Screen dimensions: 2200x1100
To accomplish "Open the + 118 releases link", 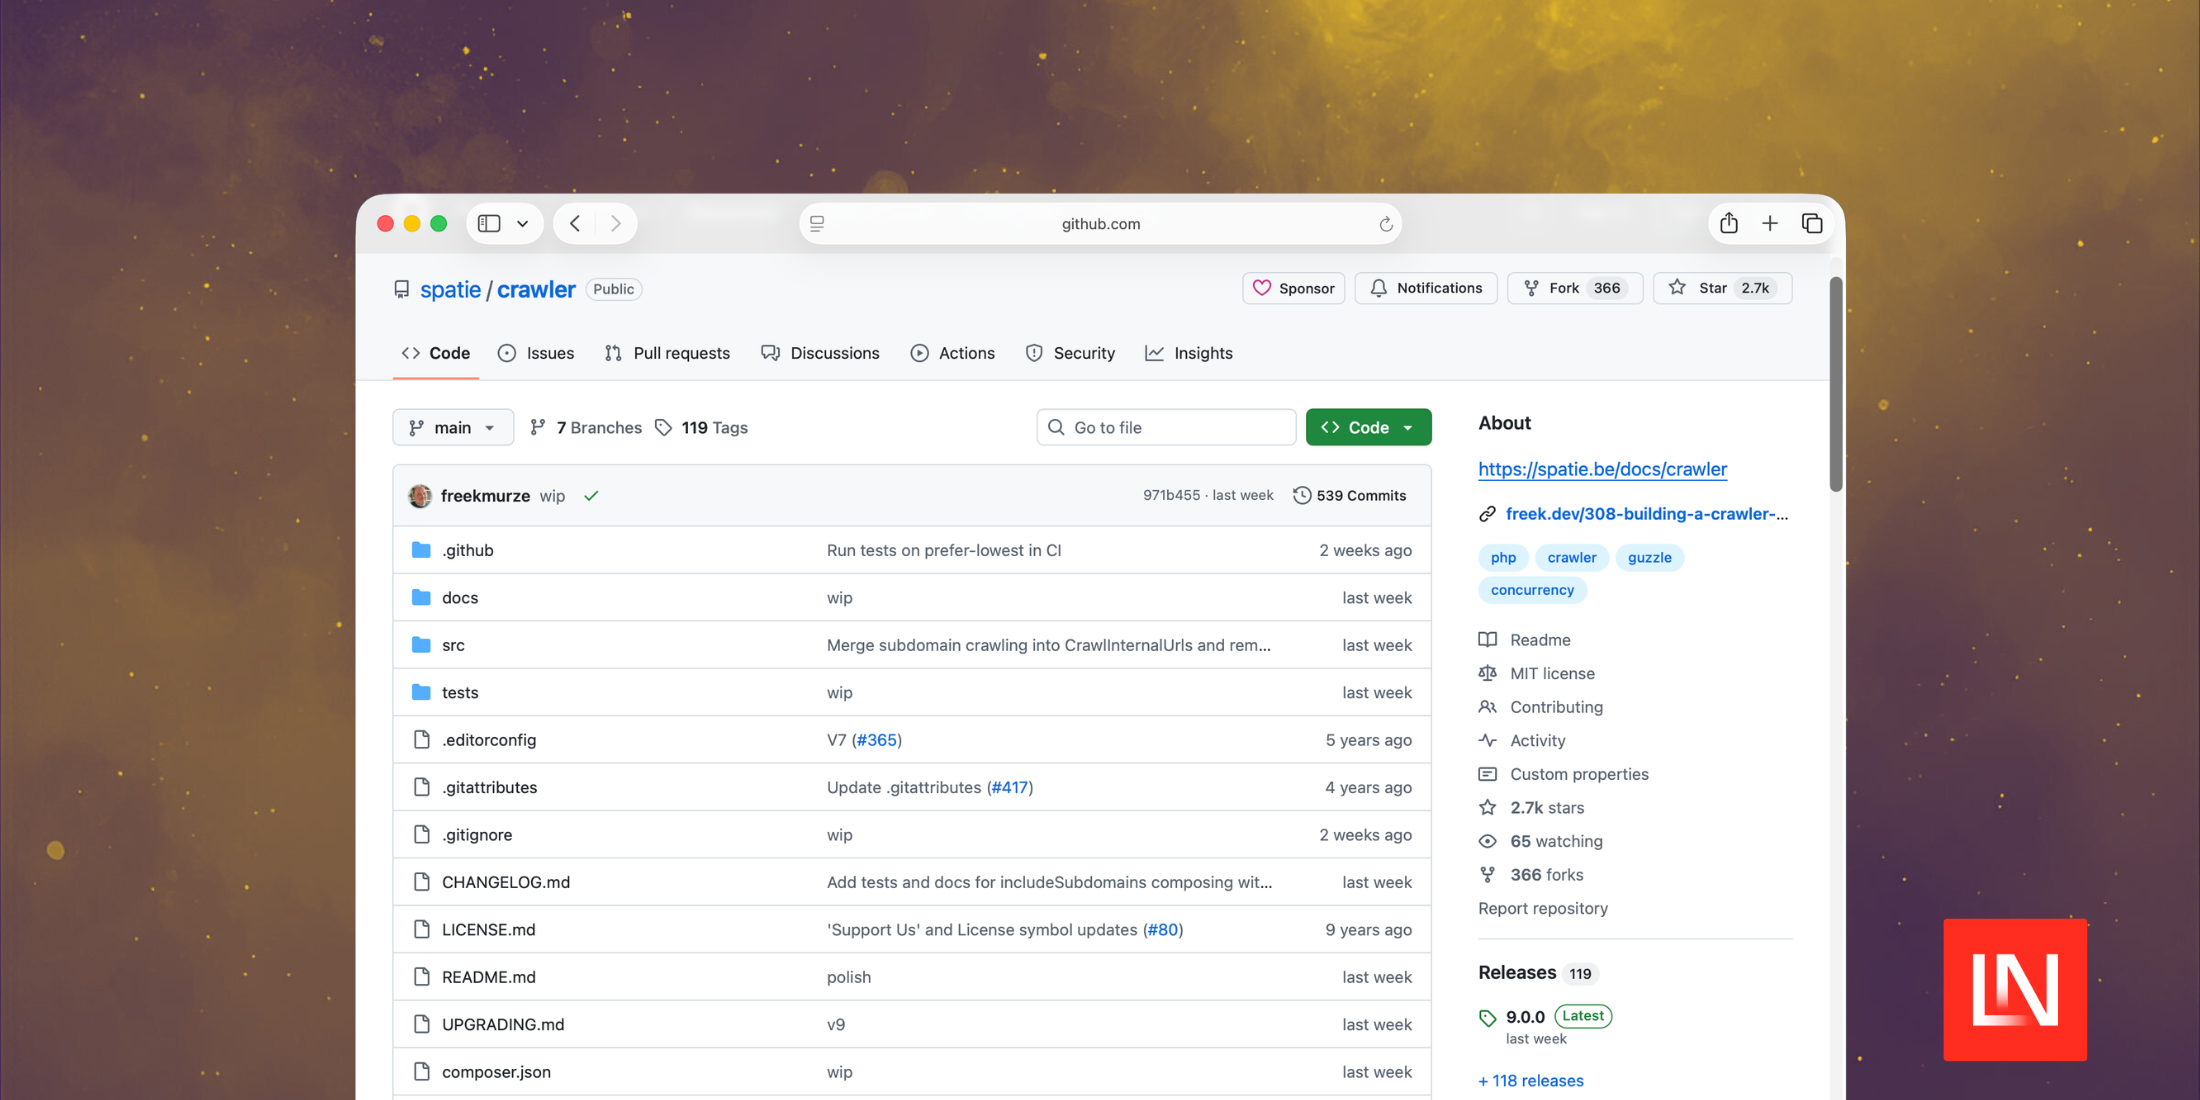I will point(1530,1081).
